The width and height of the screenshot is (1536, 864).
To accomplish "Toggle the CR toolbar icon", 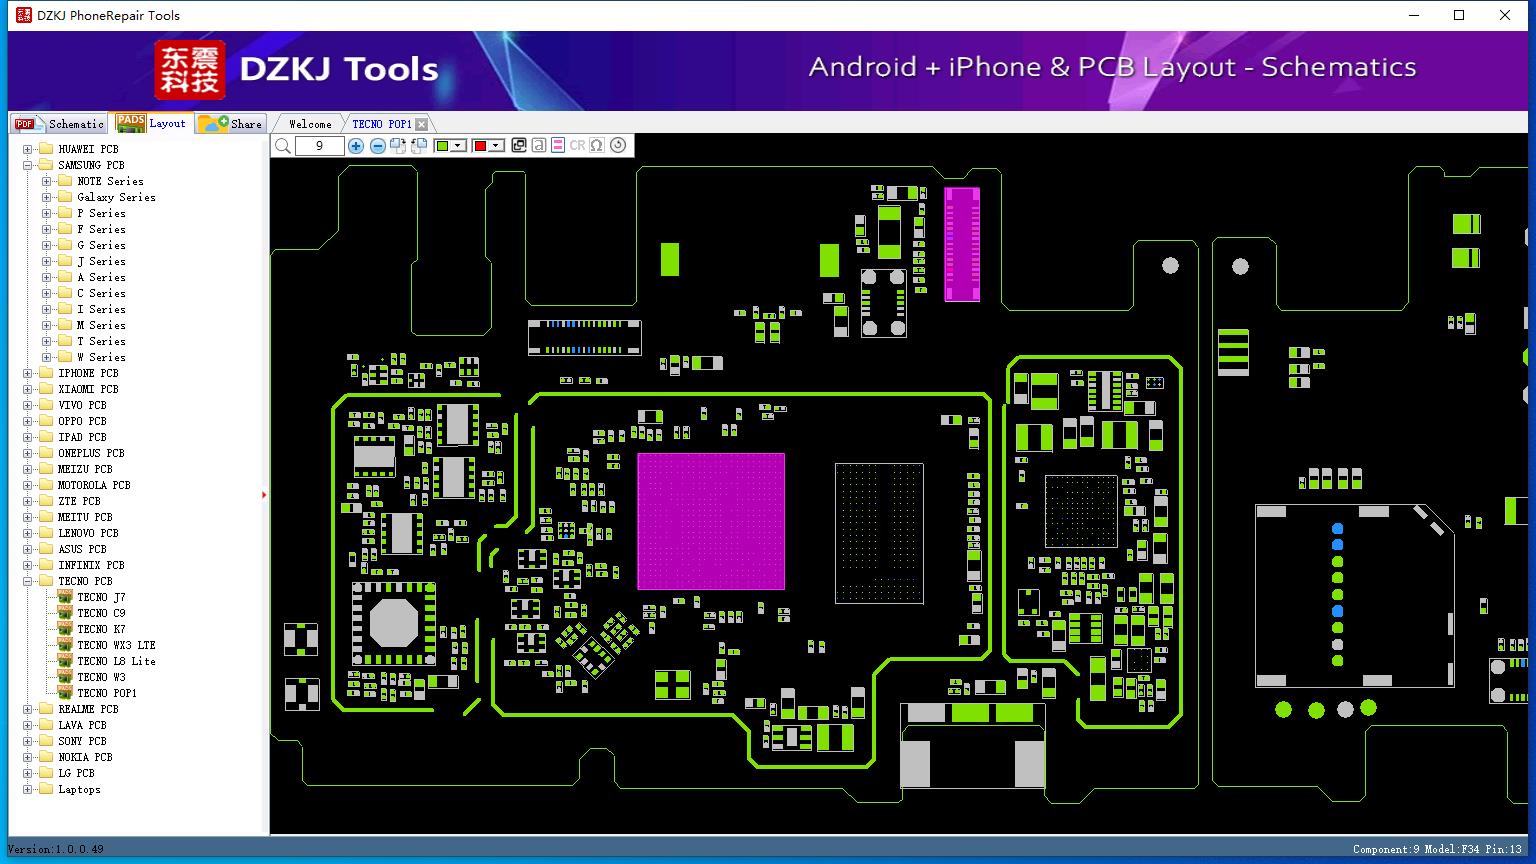I will [577, 146].
